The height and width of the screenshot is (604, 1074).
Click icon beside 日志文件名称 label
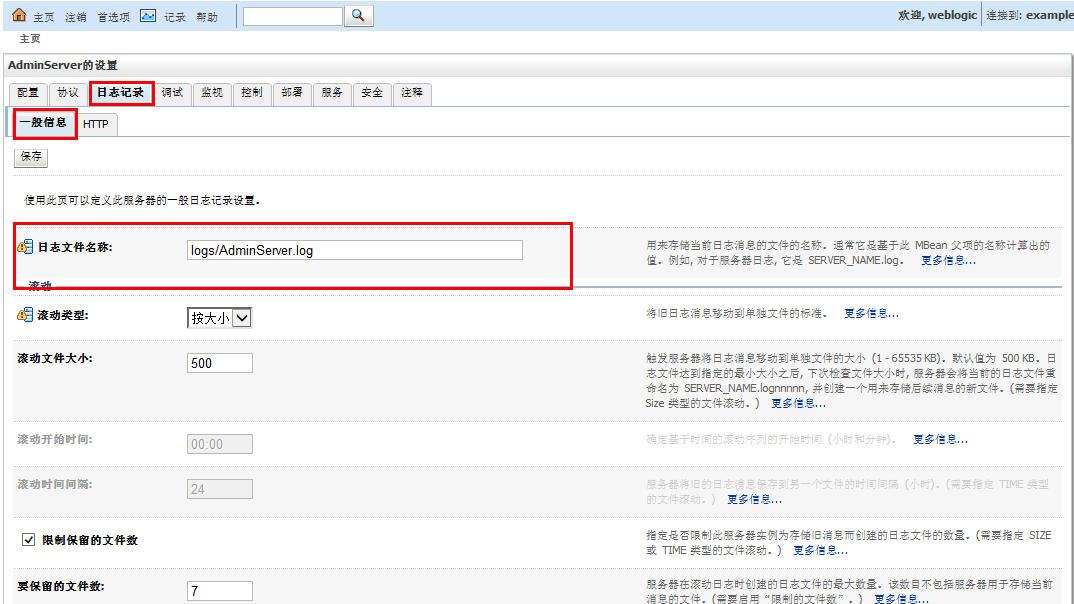25,247
